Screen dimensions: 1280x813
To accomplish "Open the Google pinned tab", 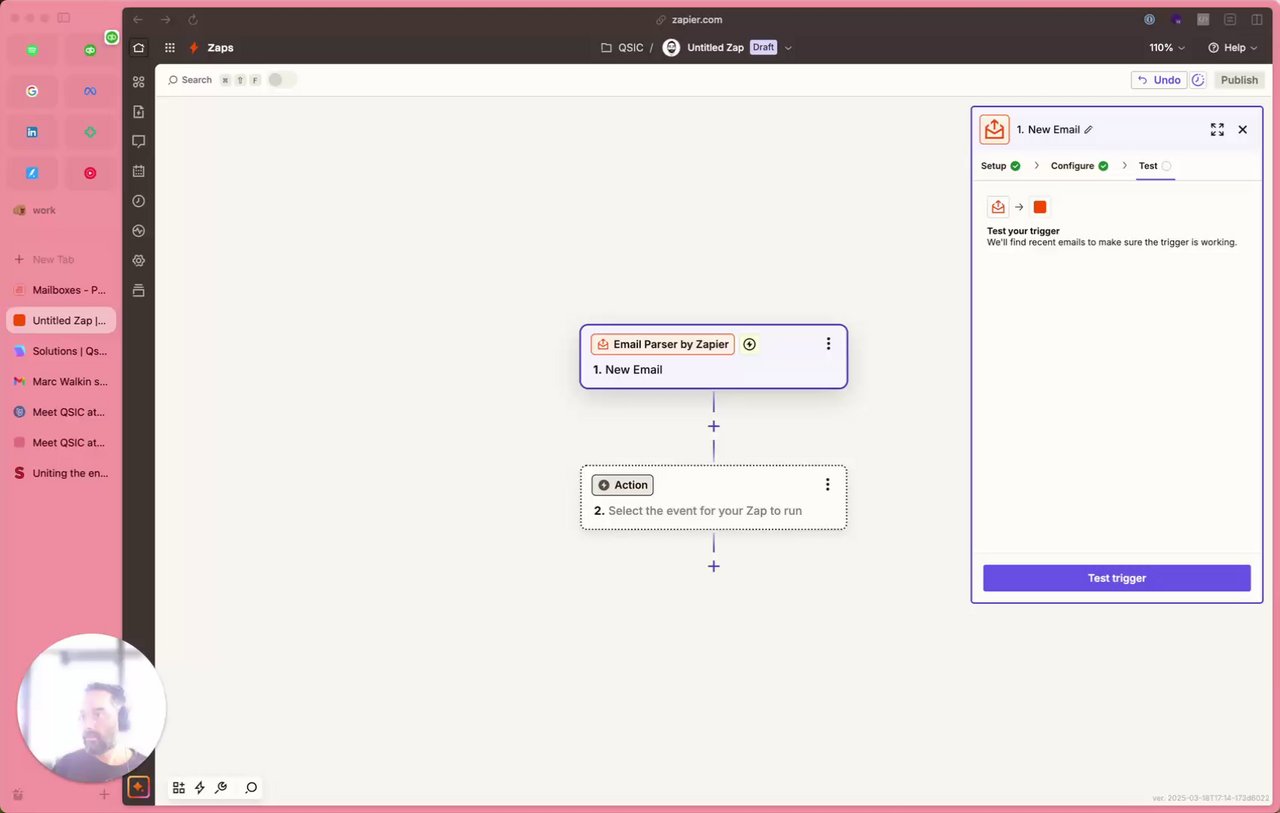I will pyautogui.click(x=32, y=91).
